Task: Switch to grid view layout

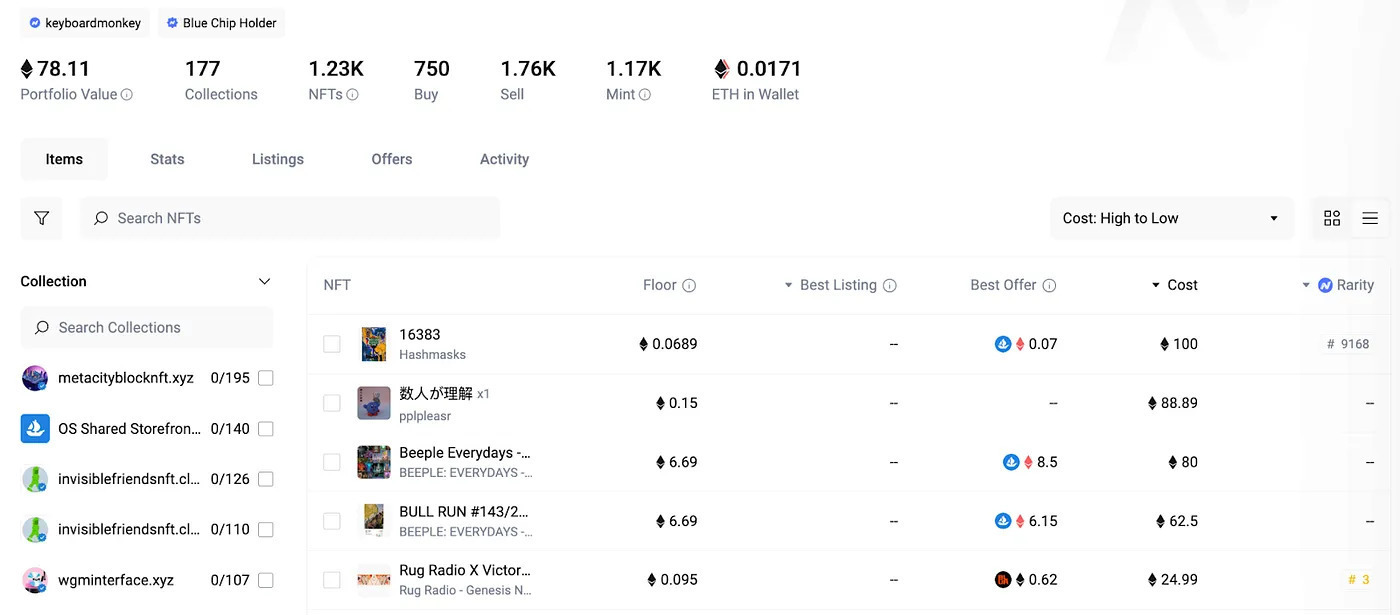Action: 1332,218
